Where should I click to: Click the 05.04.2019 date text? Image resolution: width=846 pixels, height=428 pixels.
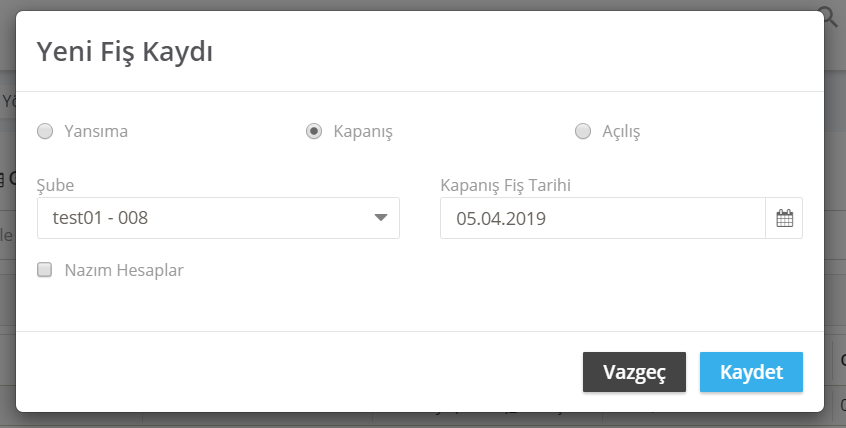pos(501,219)
